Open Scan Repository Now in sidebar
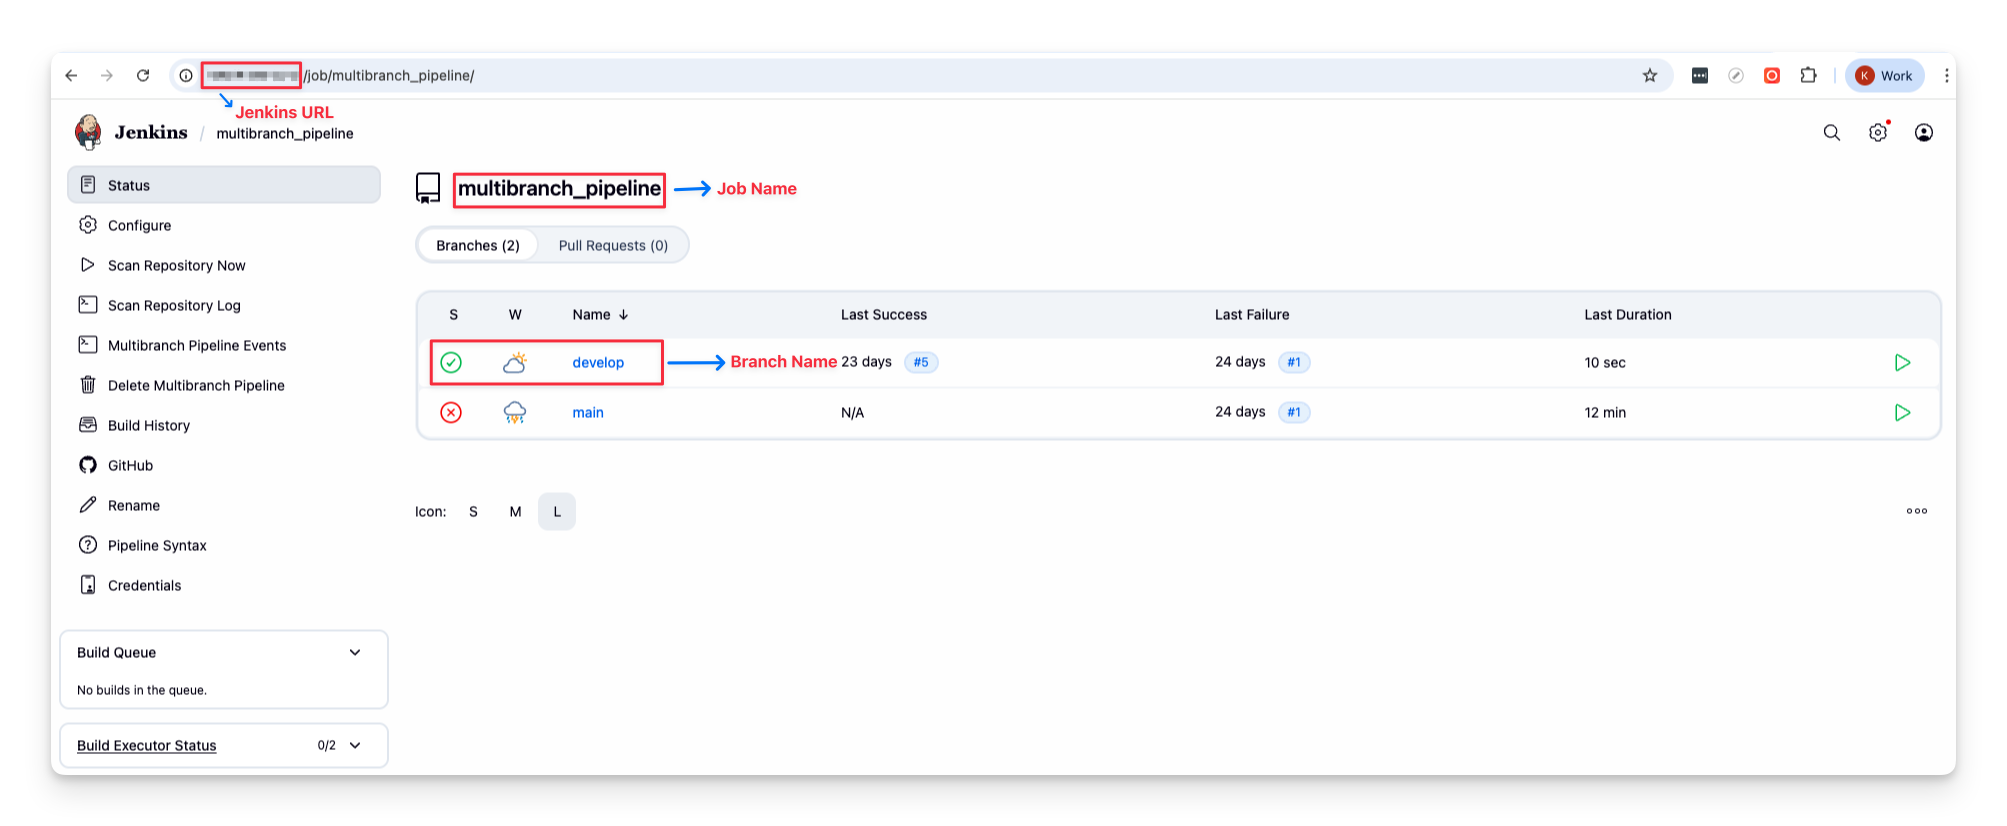 coord(176,266)
